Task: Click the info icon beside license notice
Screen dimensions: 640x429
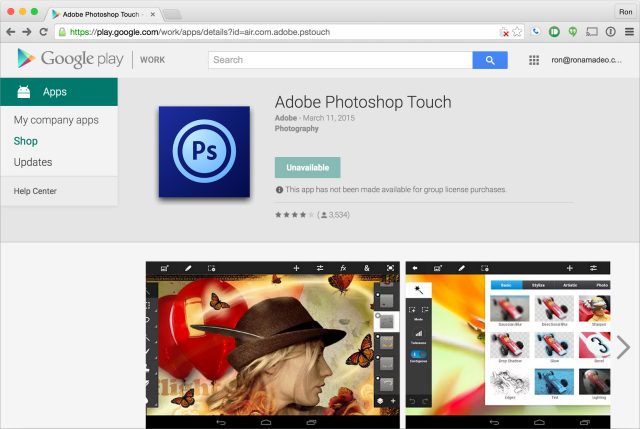Action: pos(279,190)
